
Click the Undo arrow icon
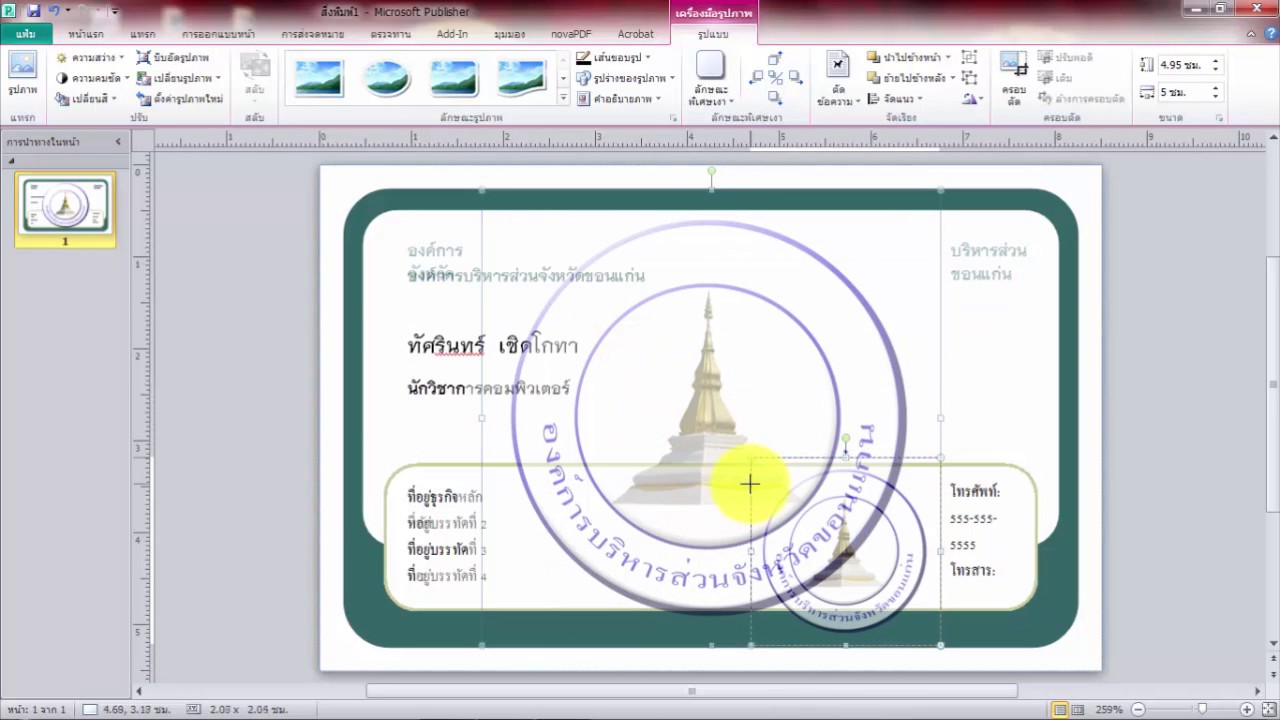[55, 10]
